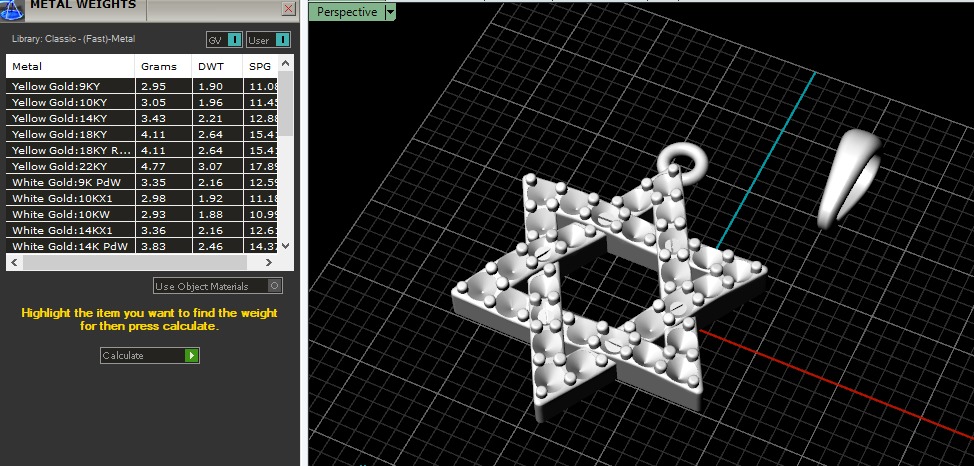Viewport: 974px width, 466px height.
Task: Click the horizontal scrollbar thumb in metal list
Action: click(x=134, y=262)
